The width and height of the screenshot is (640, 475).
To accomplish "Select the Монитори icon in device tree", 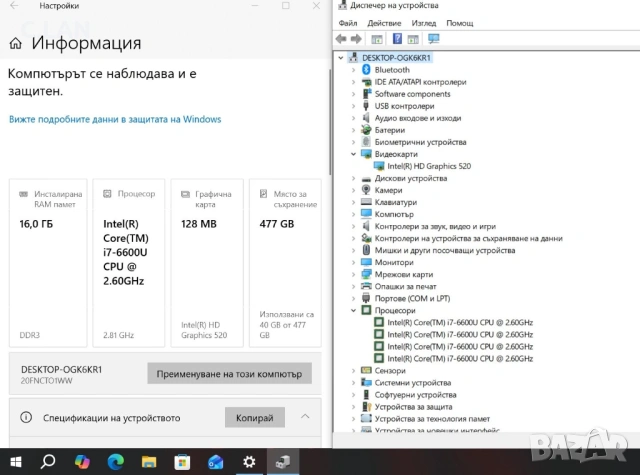I will [366, 262].
